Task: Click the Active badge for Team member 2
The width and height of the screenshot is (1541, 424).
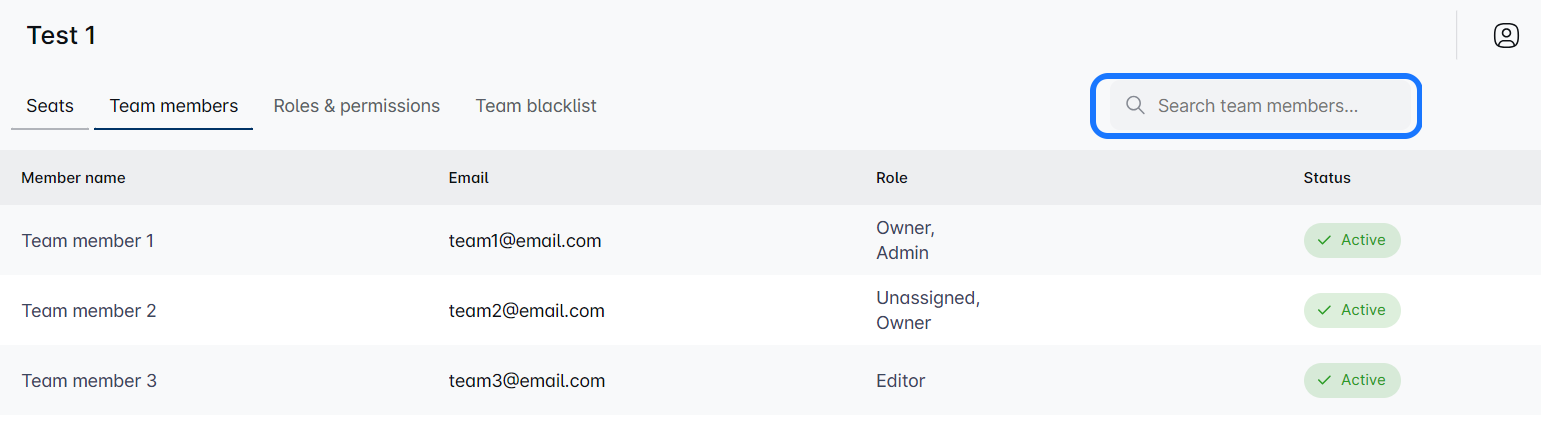Action: coord(1352,310)
